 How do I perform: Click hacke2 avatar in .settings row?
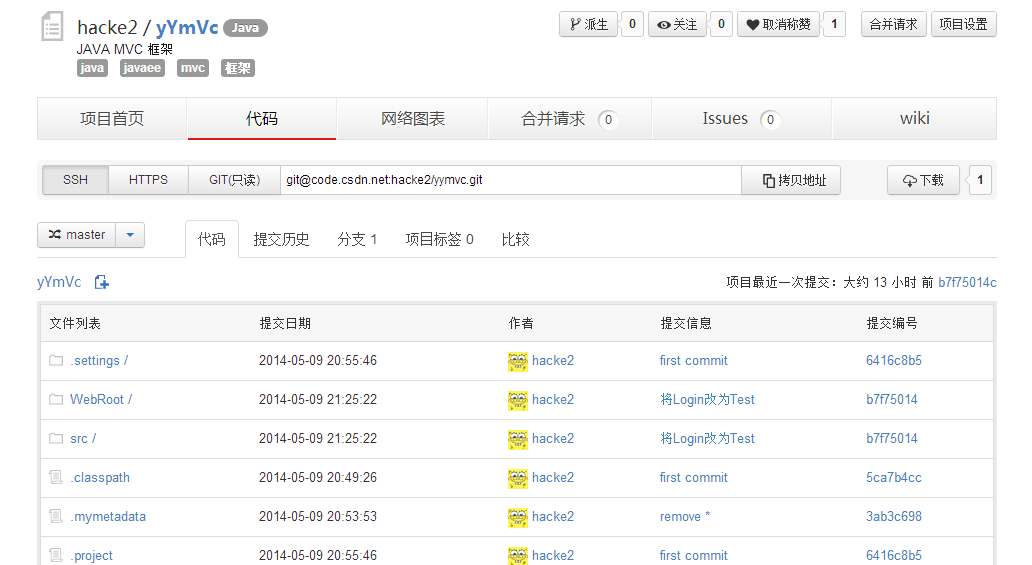tap(518, 362)
